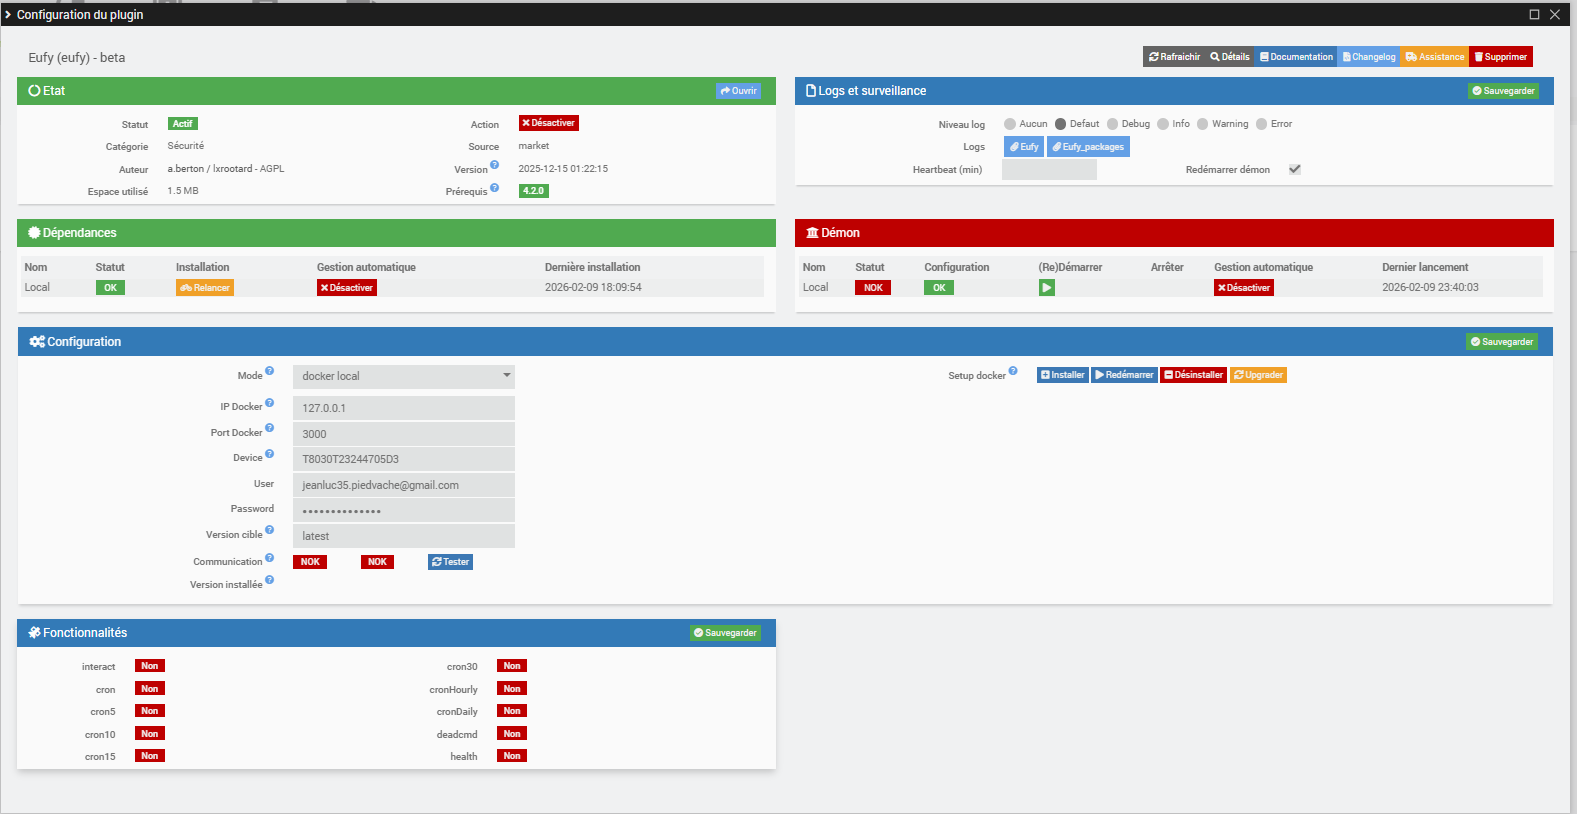Viewport: 1577px width, 814px height.
Task: Click help icon beside Version installée
Action: point(269,580)
